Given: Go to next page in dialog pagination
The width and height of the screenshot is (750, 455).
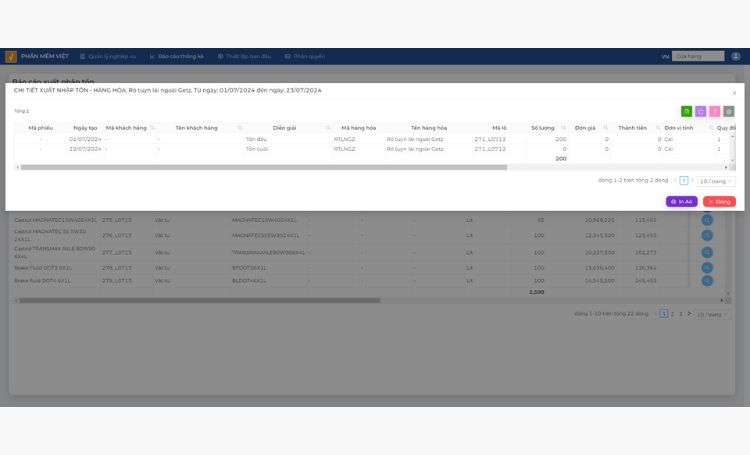Looking at the screenshot, I should [692, 180].
